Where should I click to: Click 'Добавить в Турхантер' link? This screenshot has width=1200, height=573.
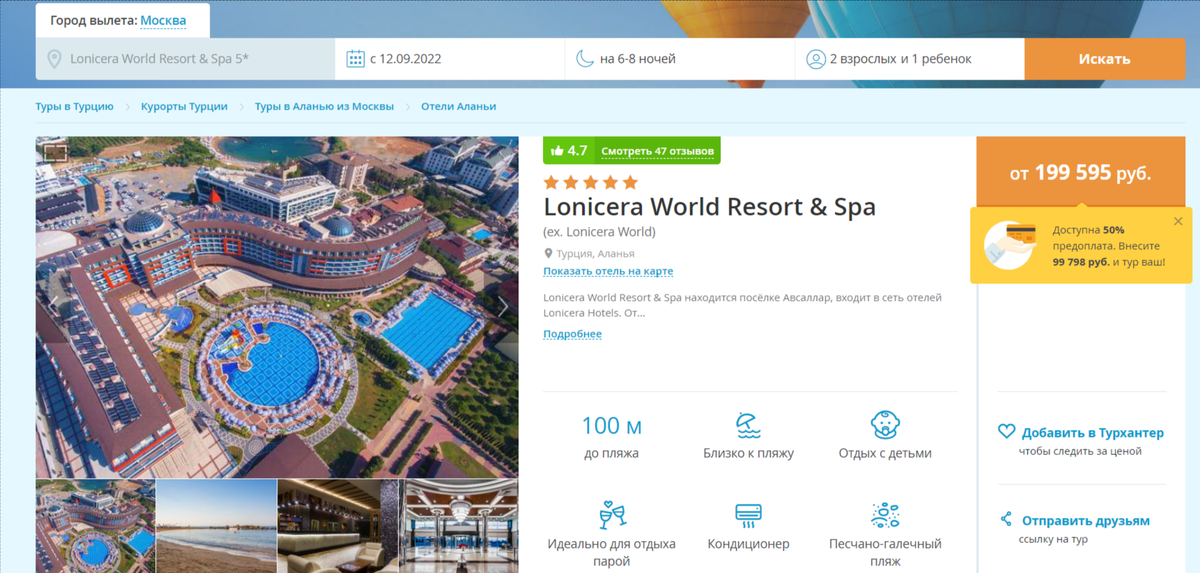pos(1093,433)
